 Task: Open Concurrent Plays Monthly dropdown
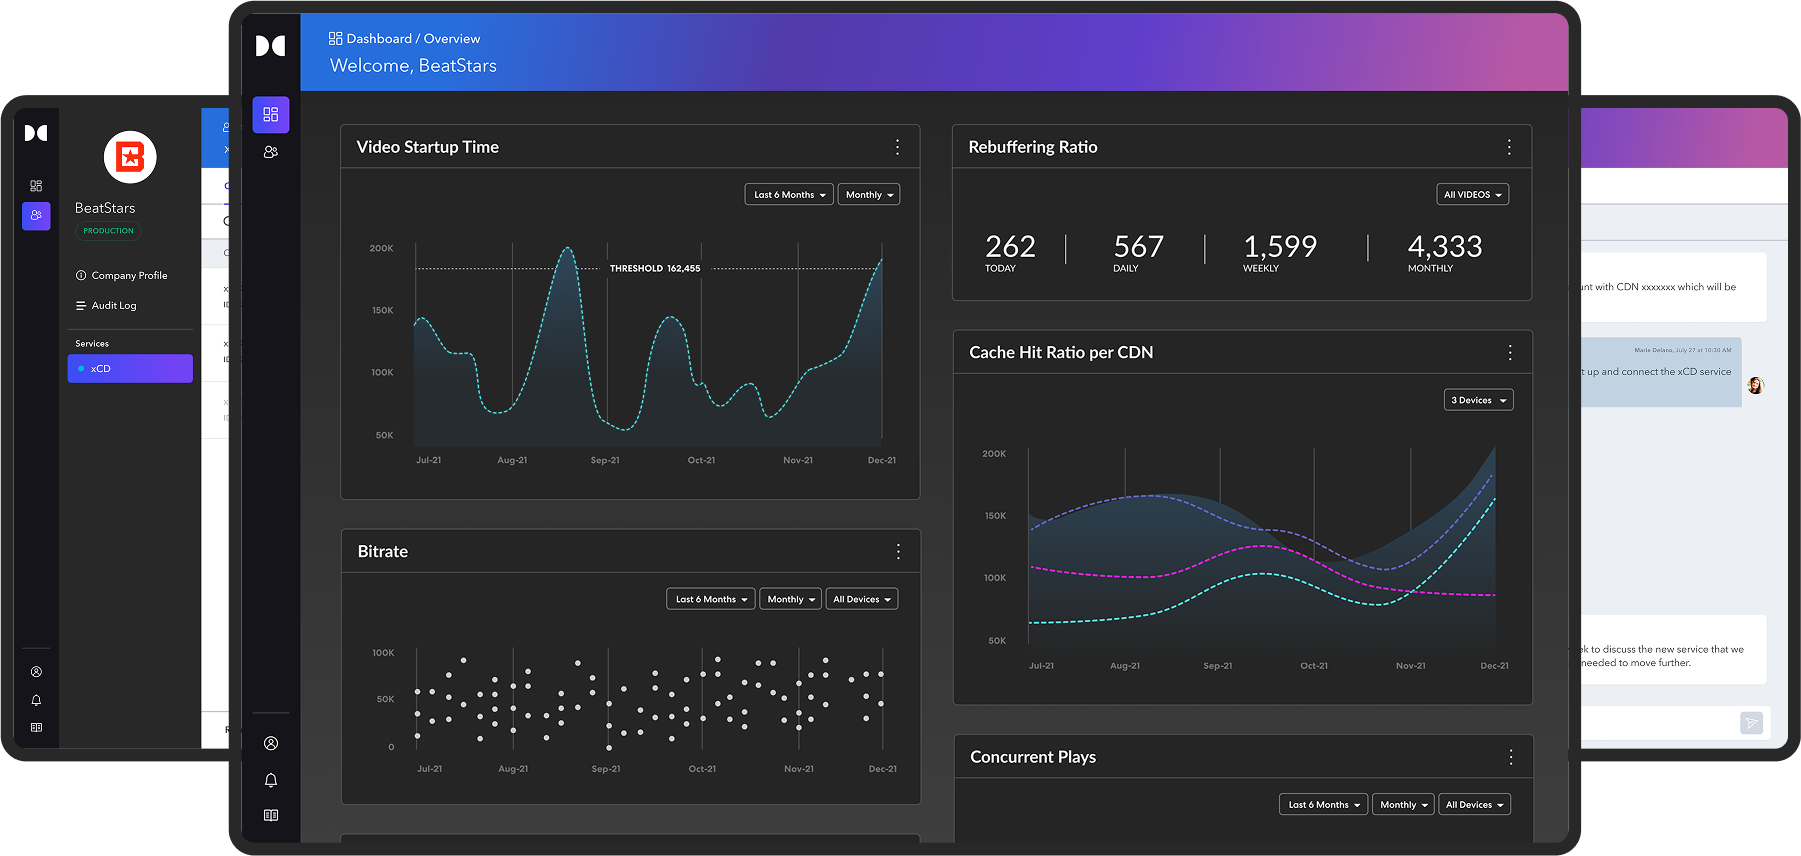pos(1403,805)
